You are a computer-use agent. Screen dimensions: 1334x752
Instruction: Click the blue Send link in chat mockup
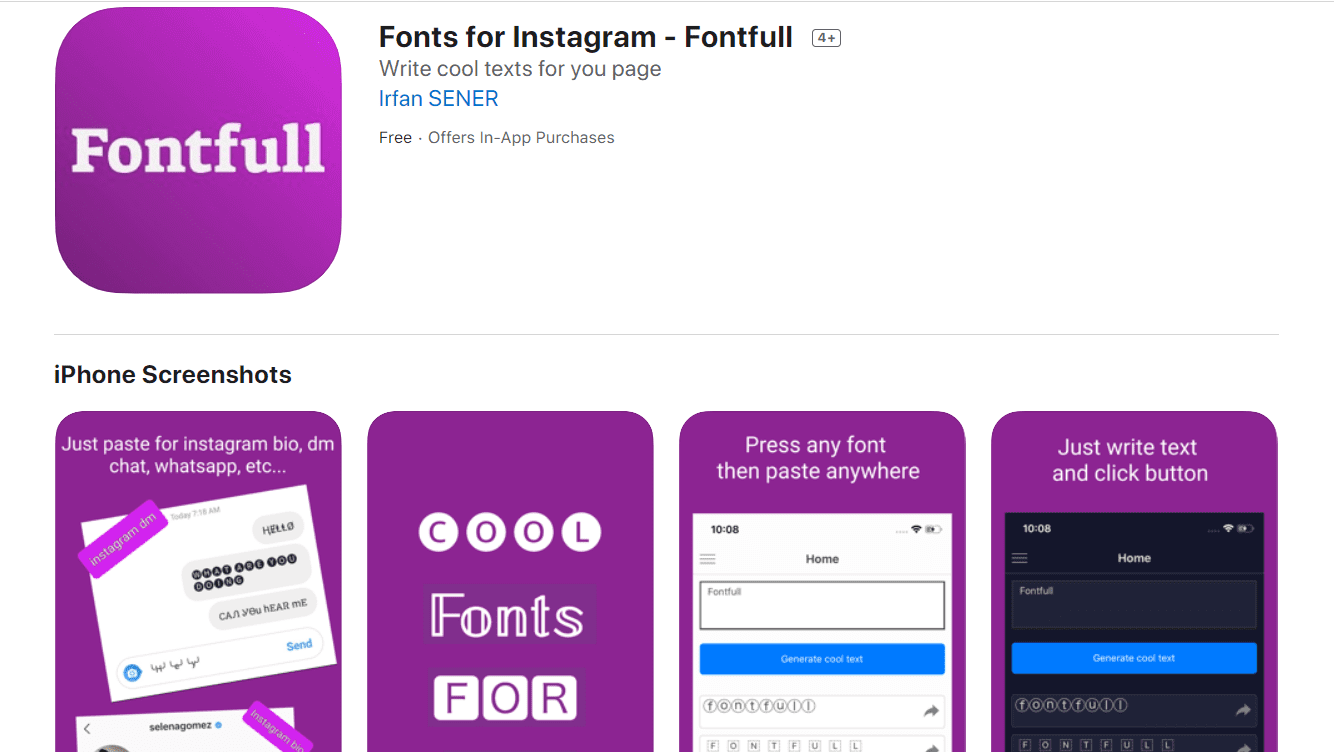pyautogui.click(x=299, y=645)
